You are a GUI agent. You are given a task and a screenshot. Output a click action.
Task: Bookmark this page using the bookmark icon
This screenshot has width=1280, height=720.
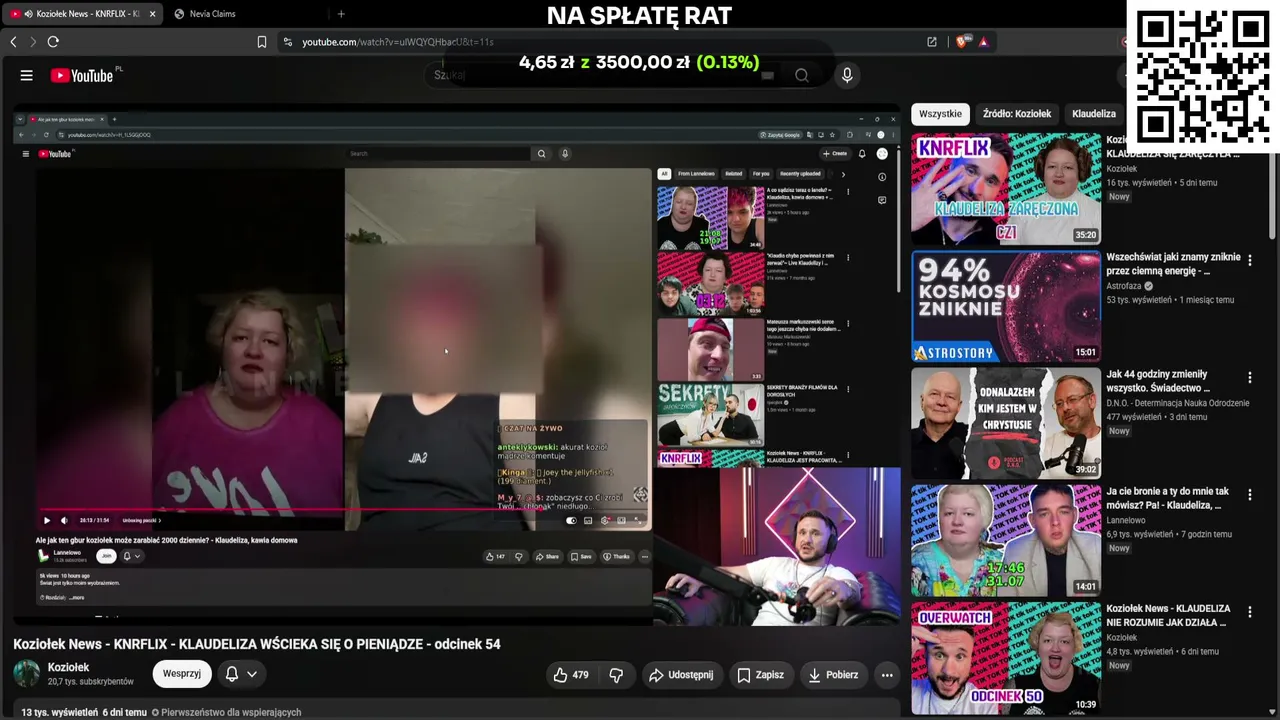pyautogui.click(x=262, y=42)
